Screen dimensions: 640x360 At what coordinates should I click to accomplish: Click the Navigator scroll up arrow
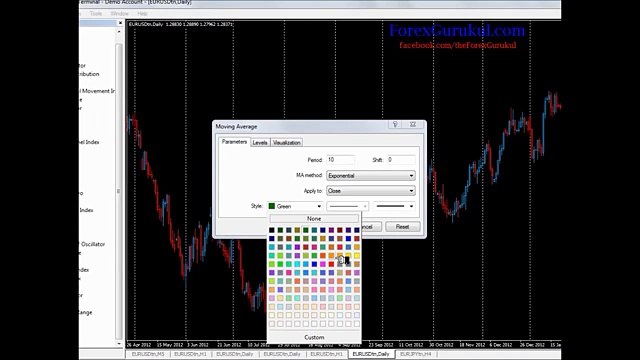point(119,32)
